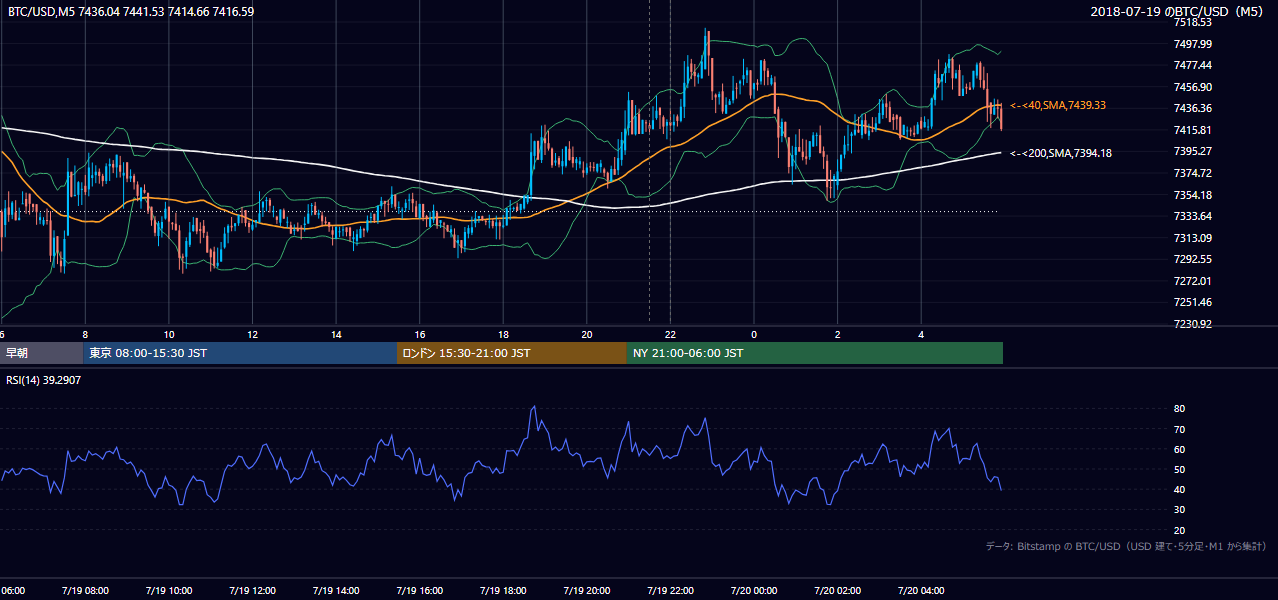1278x600 pixels.
Task: Click the RSI 70 level label
Action: [x=1179, y=429]
